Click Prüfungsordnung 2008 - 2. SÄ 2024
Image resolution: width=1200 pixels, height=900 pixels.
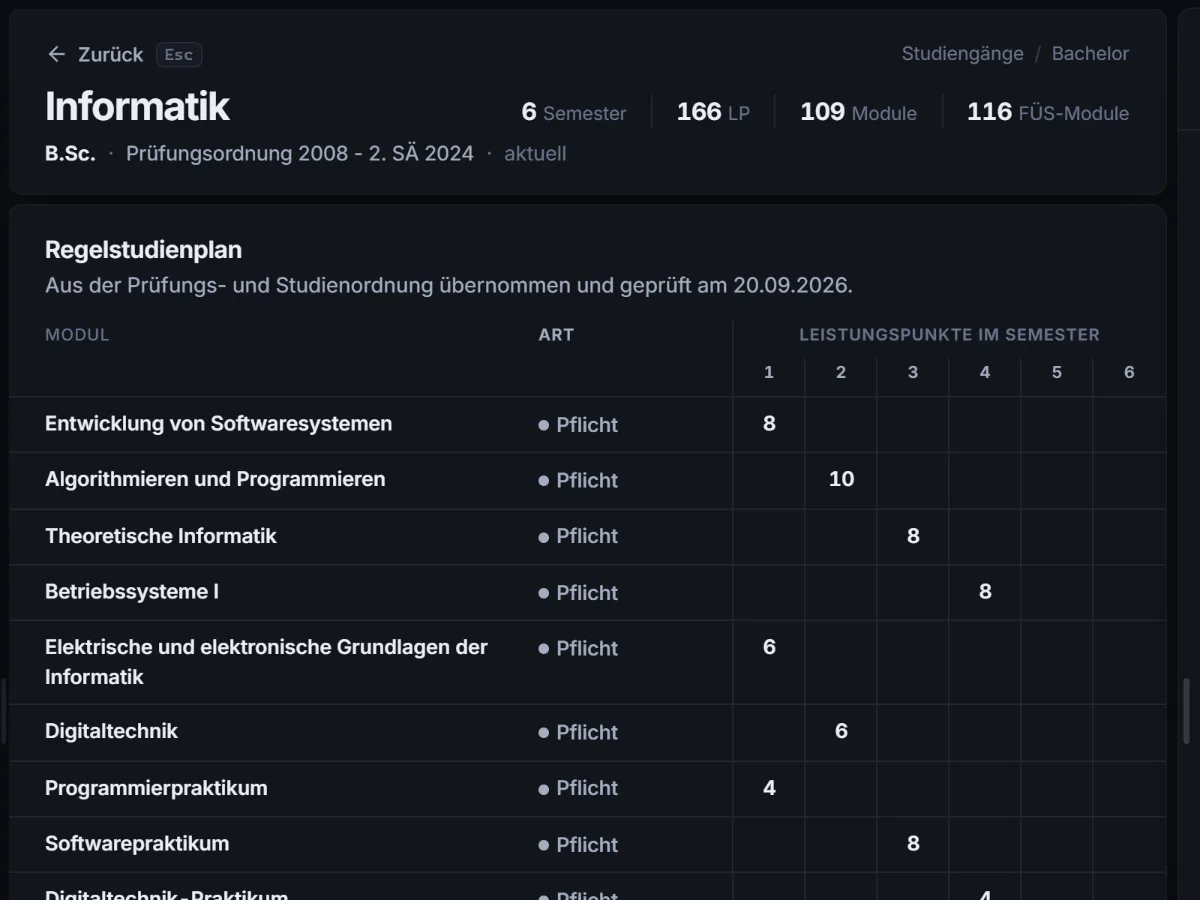(300, 154)
